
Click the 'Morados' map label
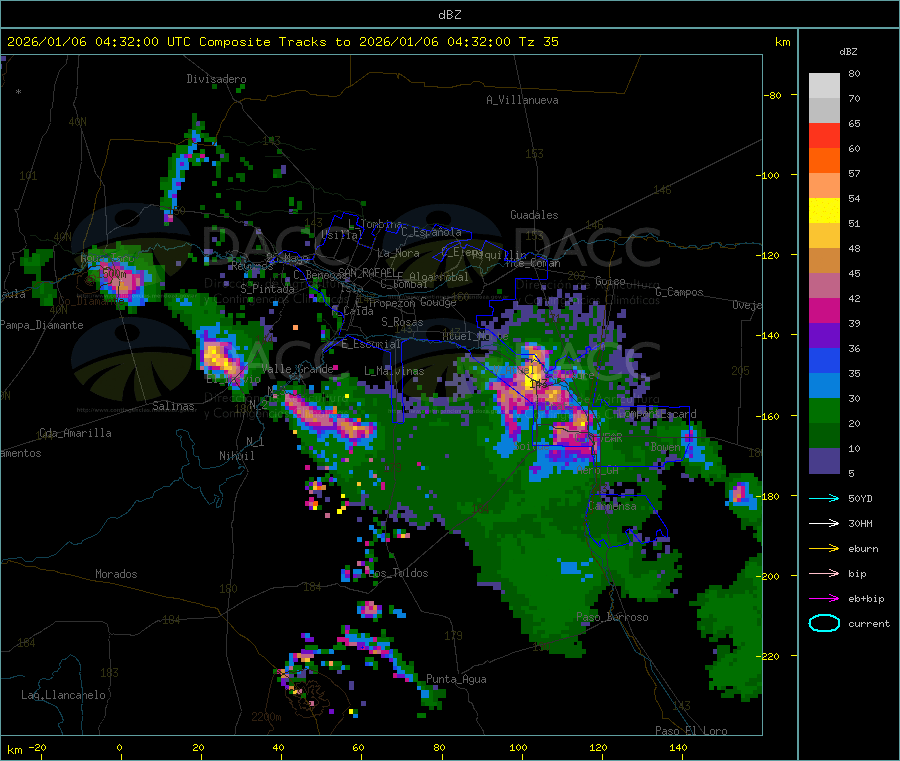pos(116,574)
